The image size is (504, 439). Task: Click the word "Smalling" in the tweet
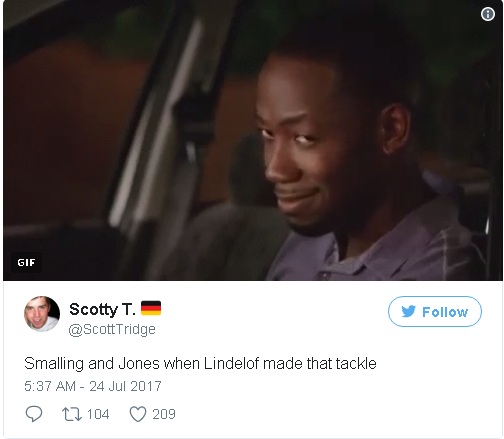click(54, 364)
